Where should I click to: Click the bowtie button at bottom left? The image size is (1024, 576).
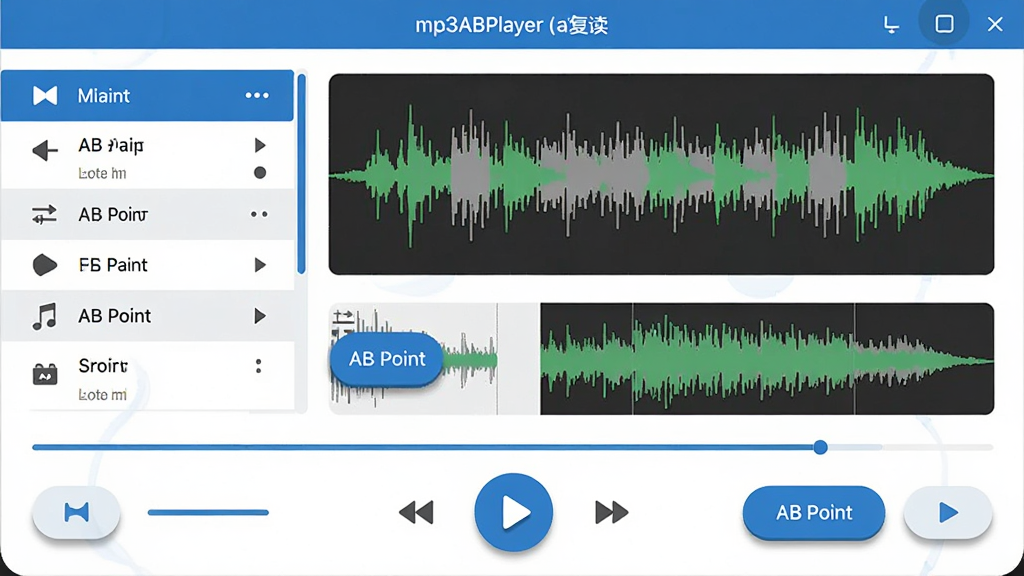coord(76,513)
